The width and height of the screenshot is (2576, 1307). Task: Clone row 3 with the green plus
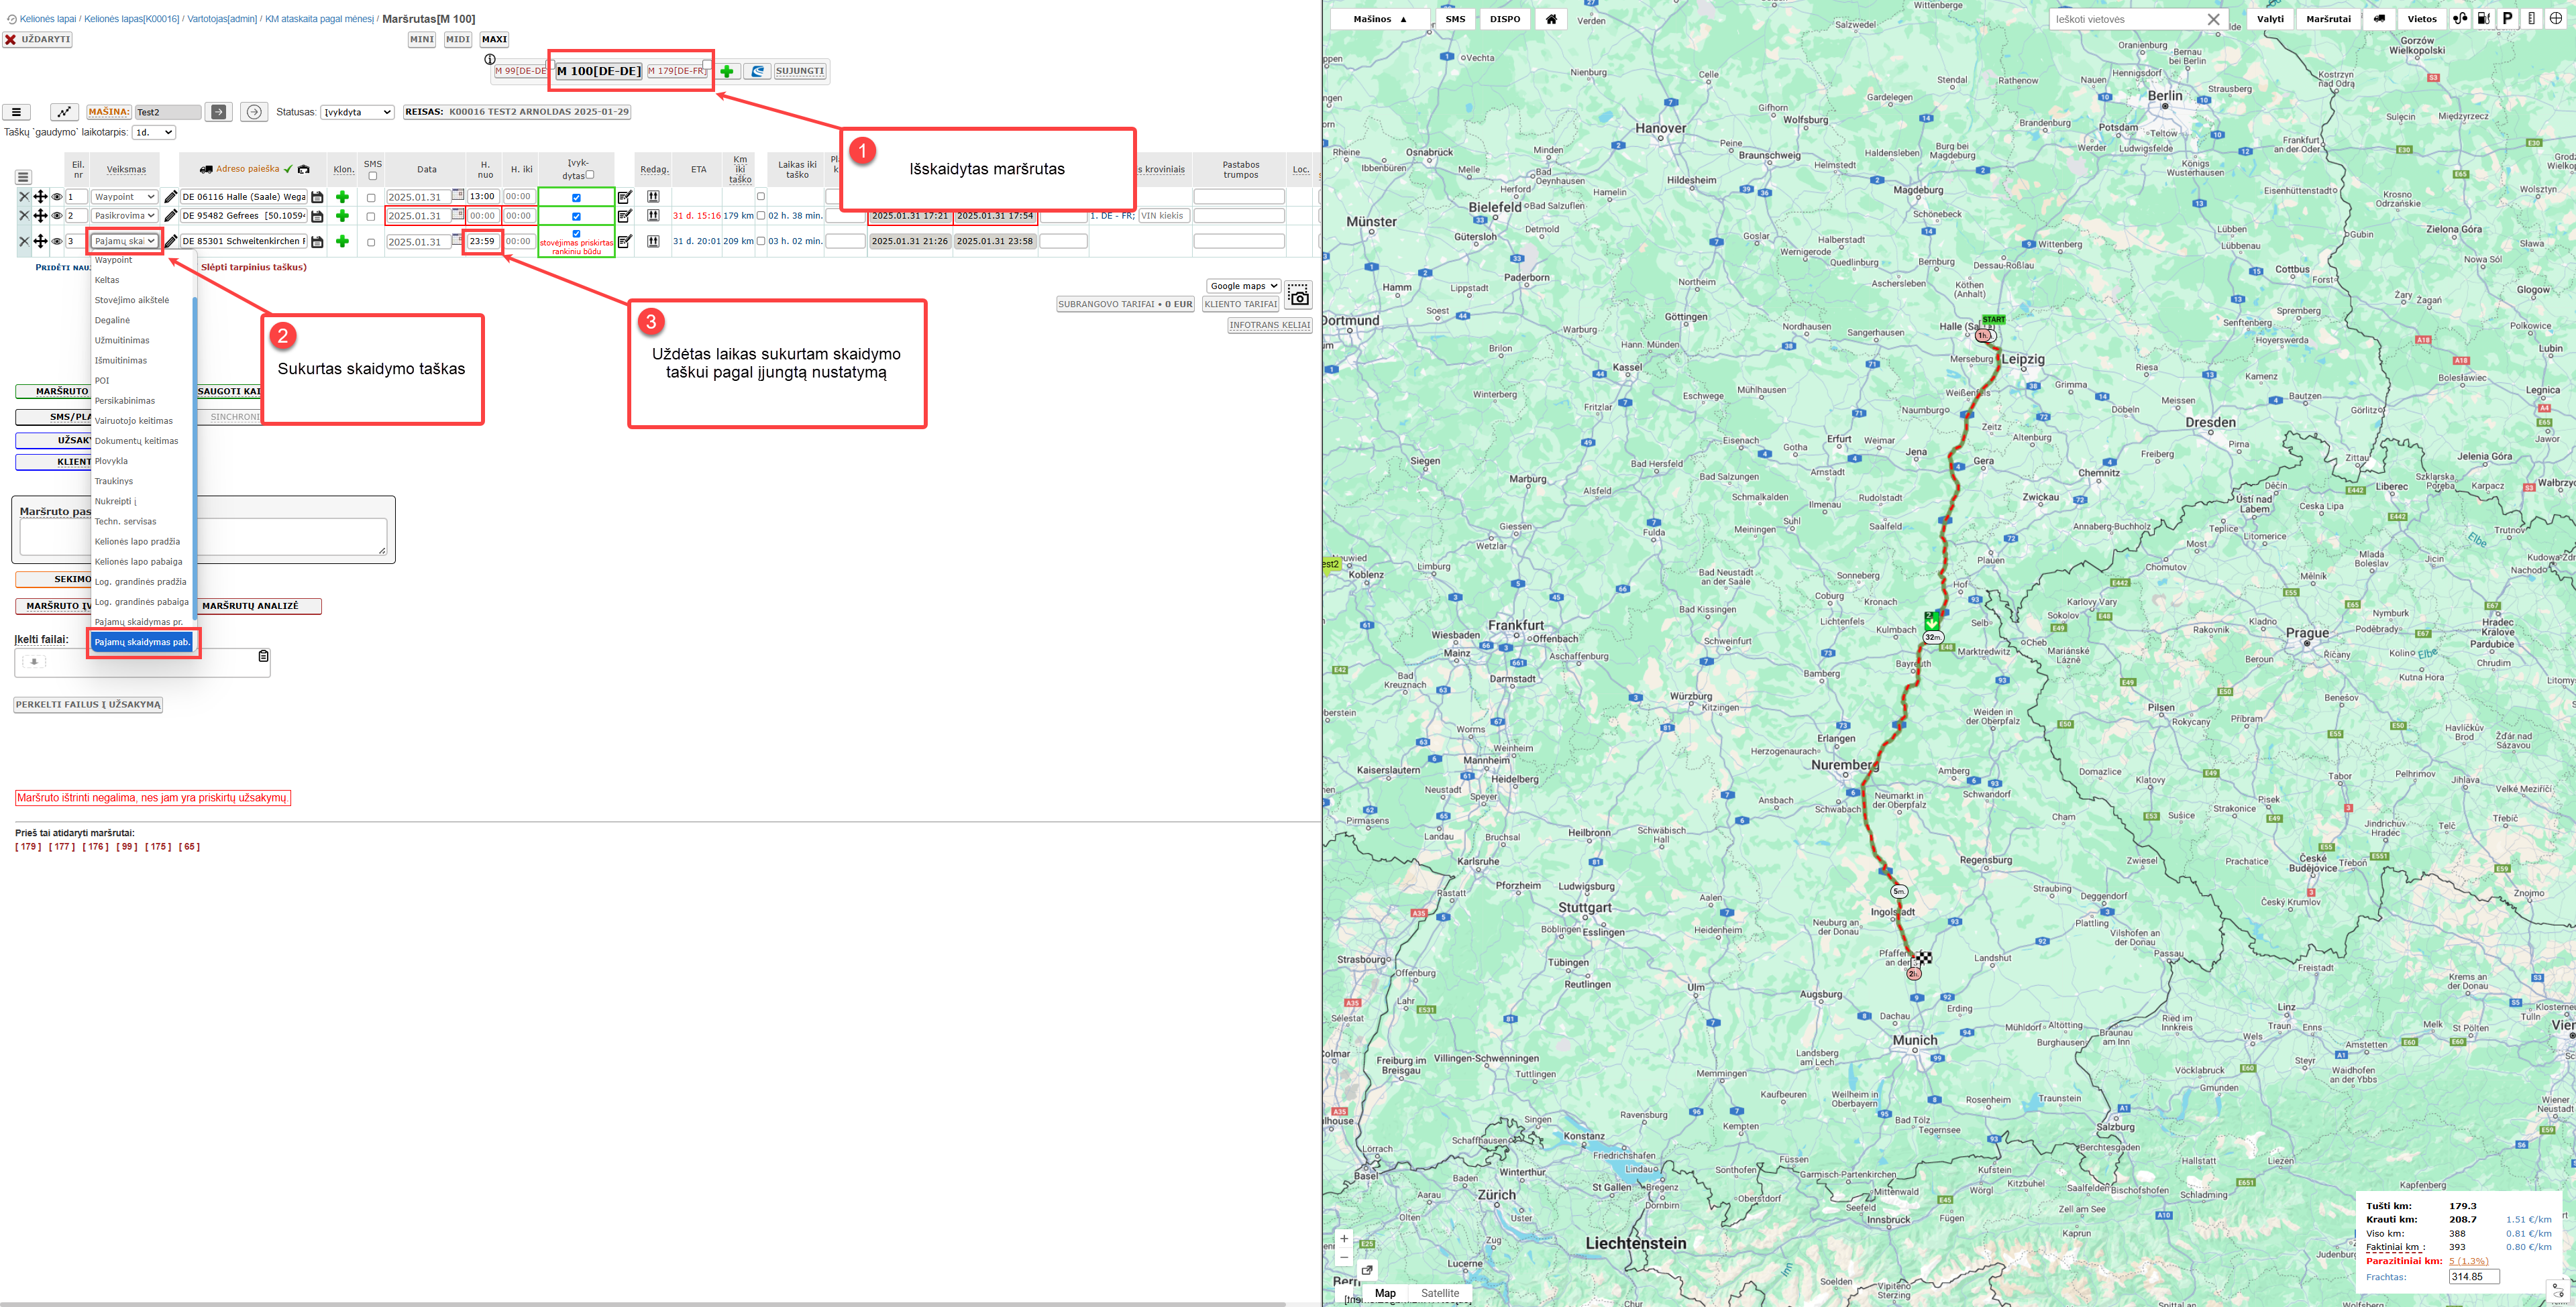[342, 241]
